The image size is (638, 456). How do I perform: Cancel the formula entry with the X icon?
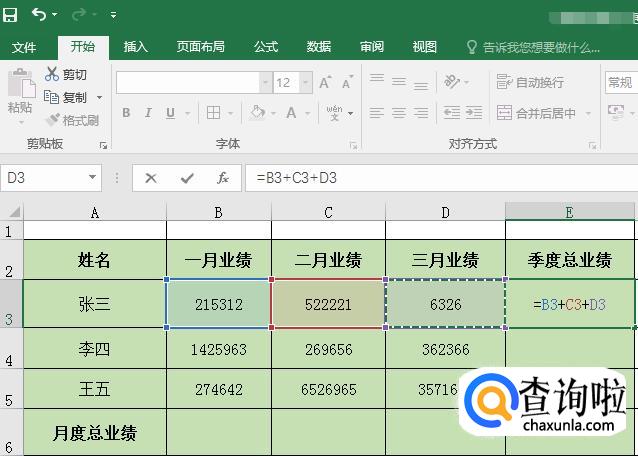pyautogui.click(x=151, y=178)
